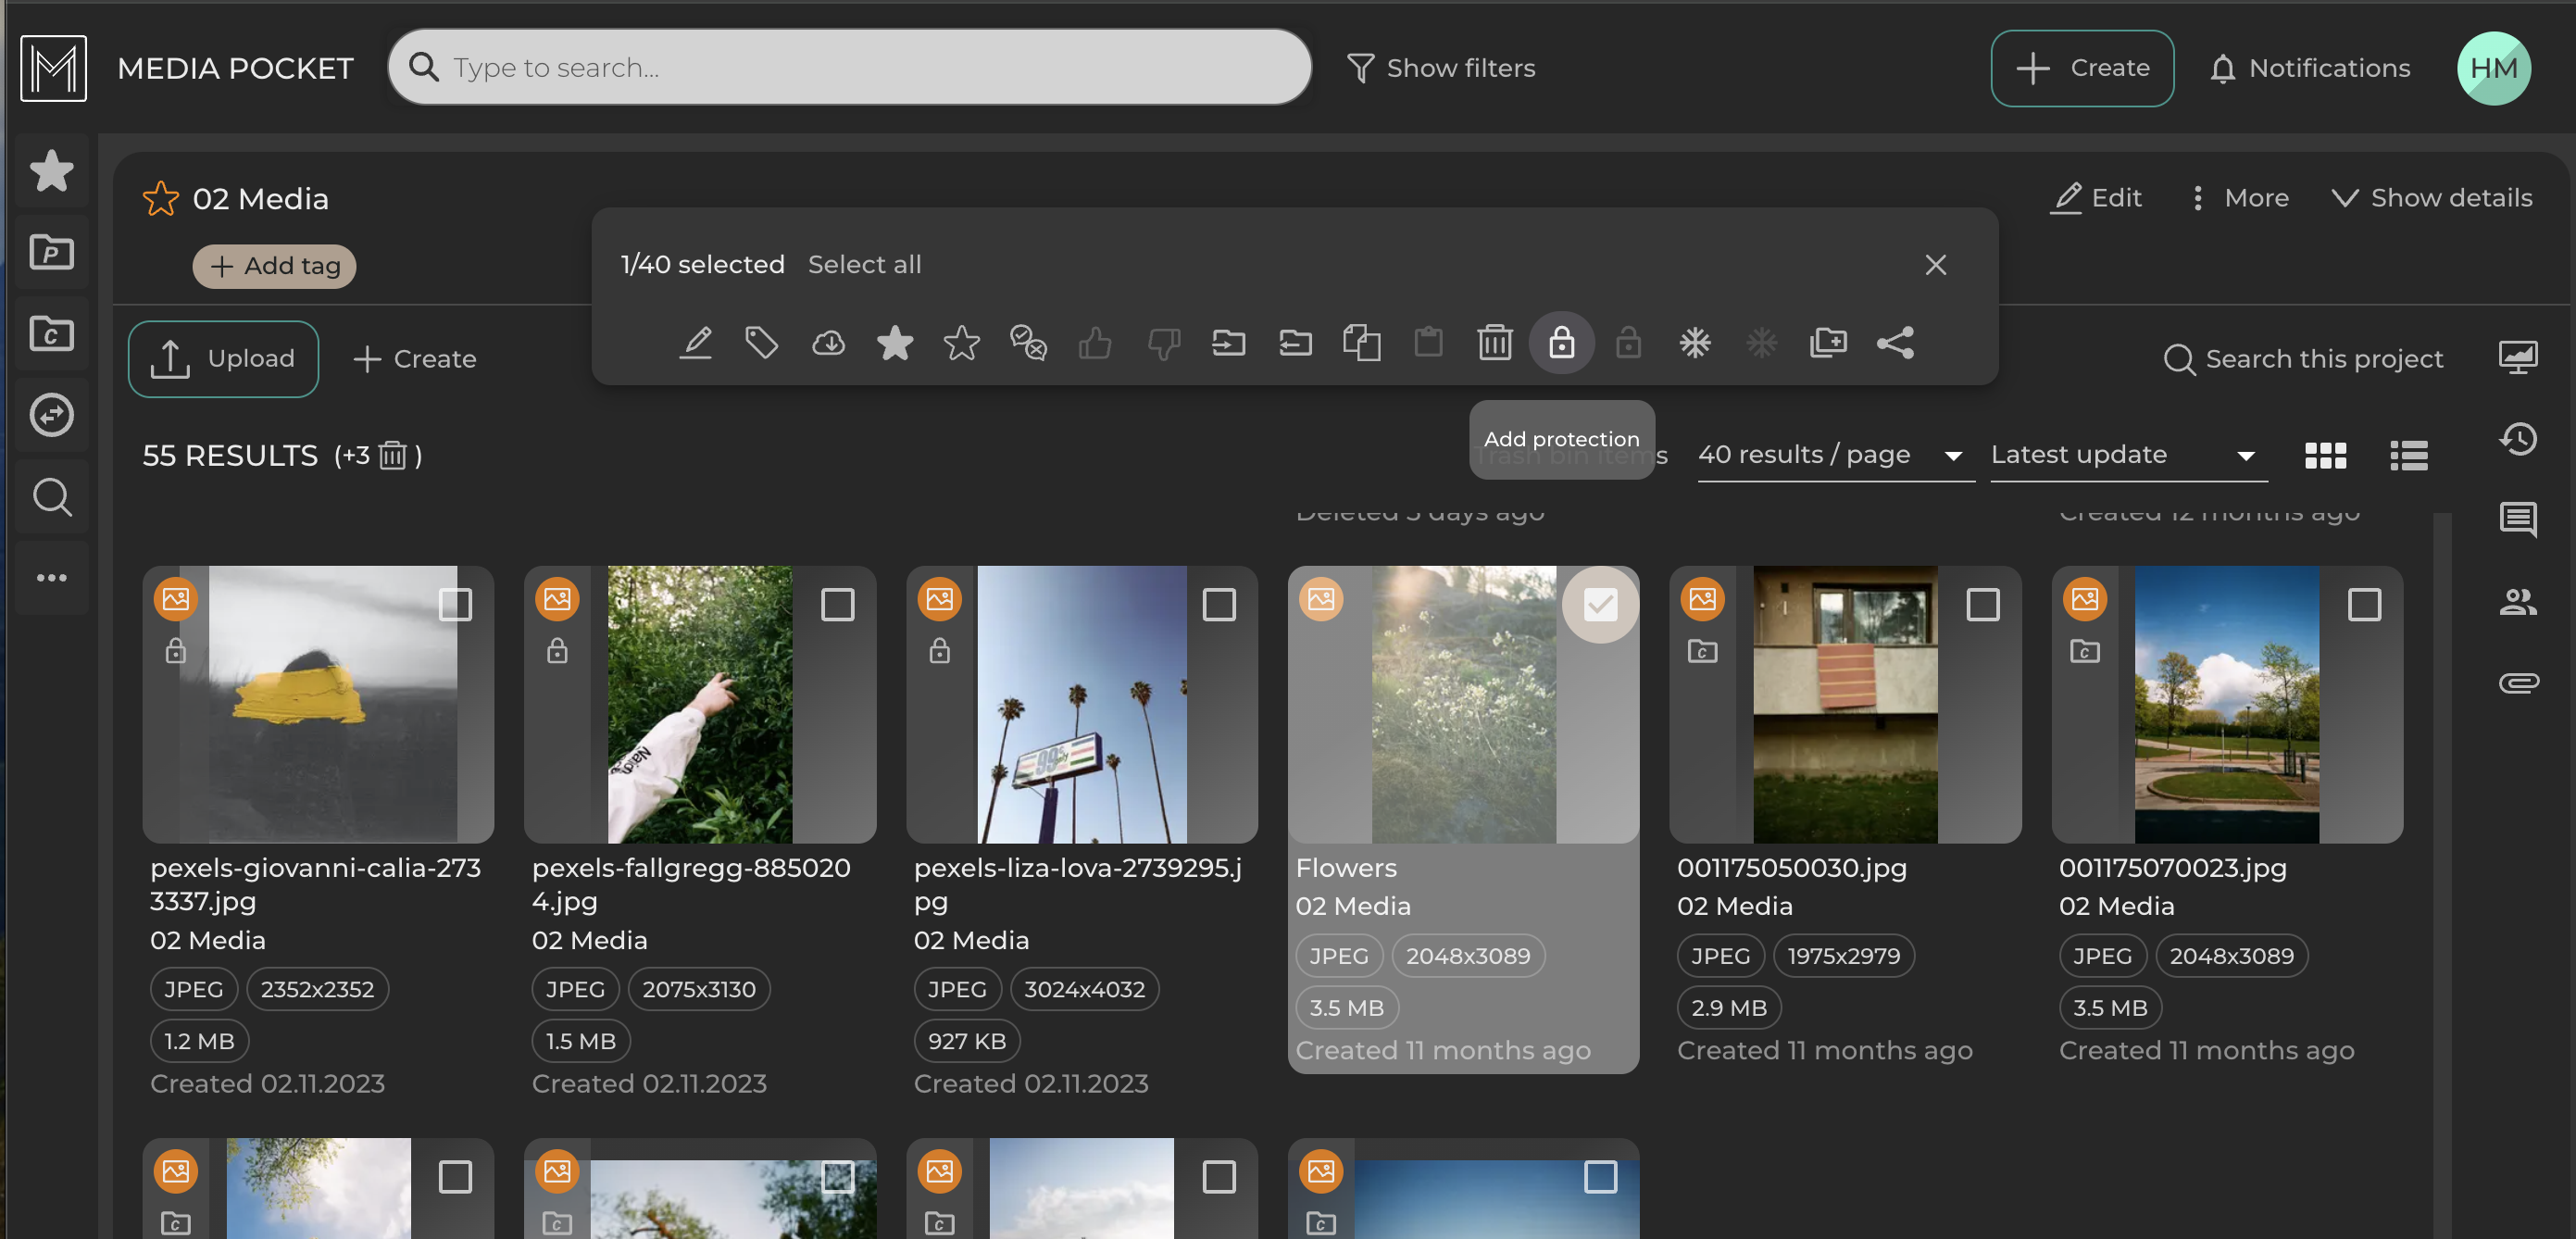Viewport: 2576px width, 1239px height.
Task: Uncheck the selected Flowers image checkbox
Action: pyautogui.click(x=1600, y=604)
